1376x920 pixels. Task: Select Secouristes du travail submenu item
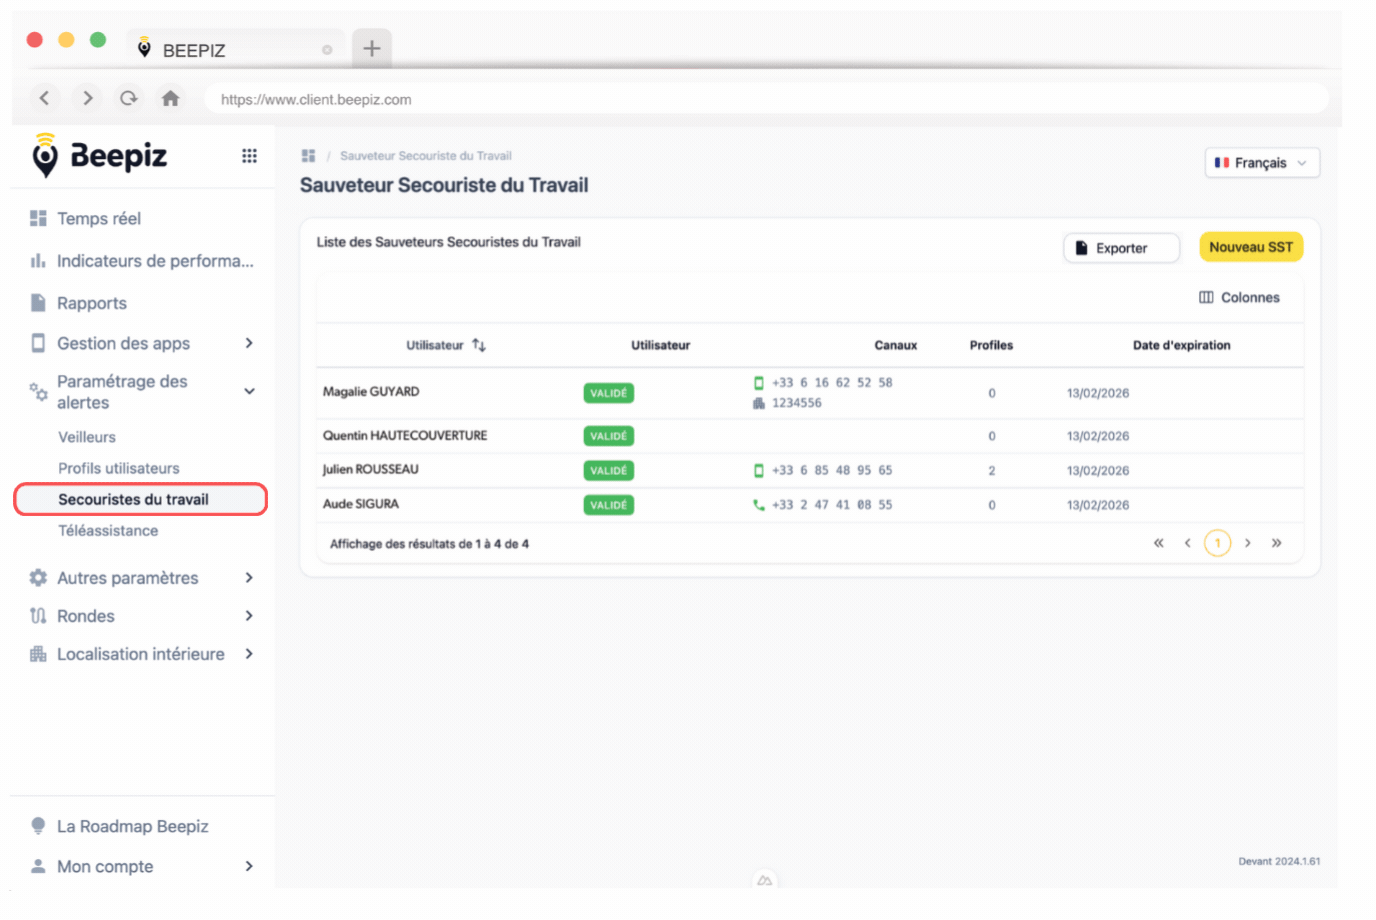pyautogui.click(x=140, y=499)
